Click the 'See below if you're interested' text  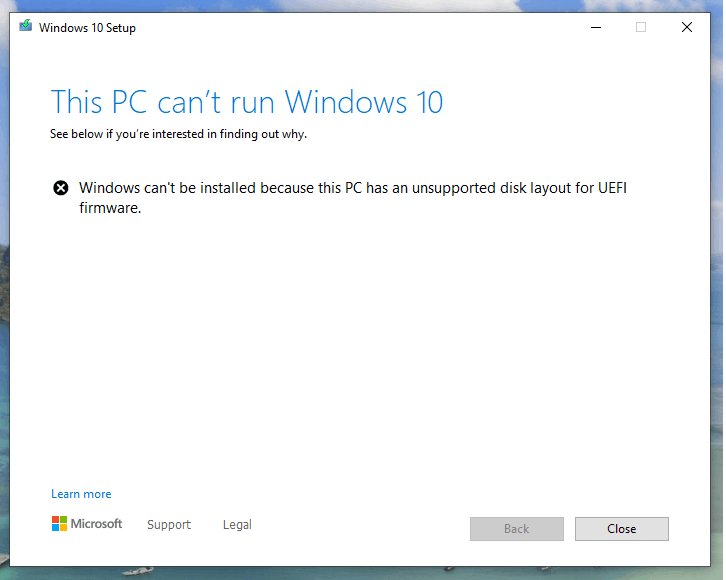point(178,134)
